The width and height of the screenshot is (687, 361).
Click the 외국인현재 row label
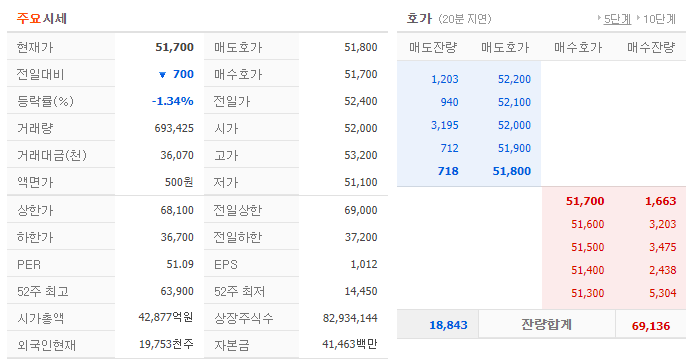[x=46, y=345]
